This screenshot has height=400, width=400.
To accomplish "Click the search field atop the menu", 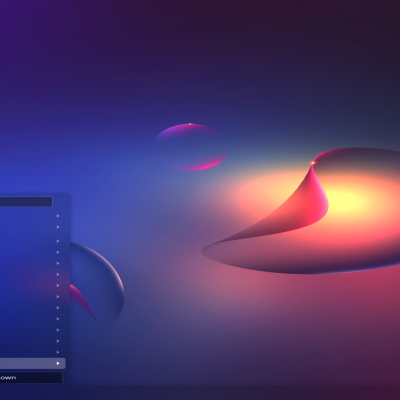I will click(x=26, y=202).
